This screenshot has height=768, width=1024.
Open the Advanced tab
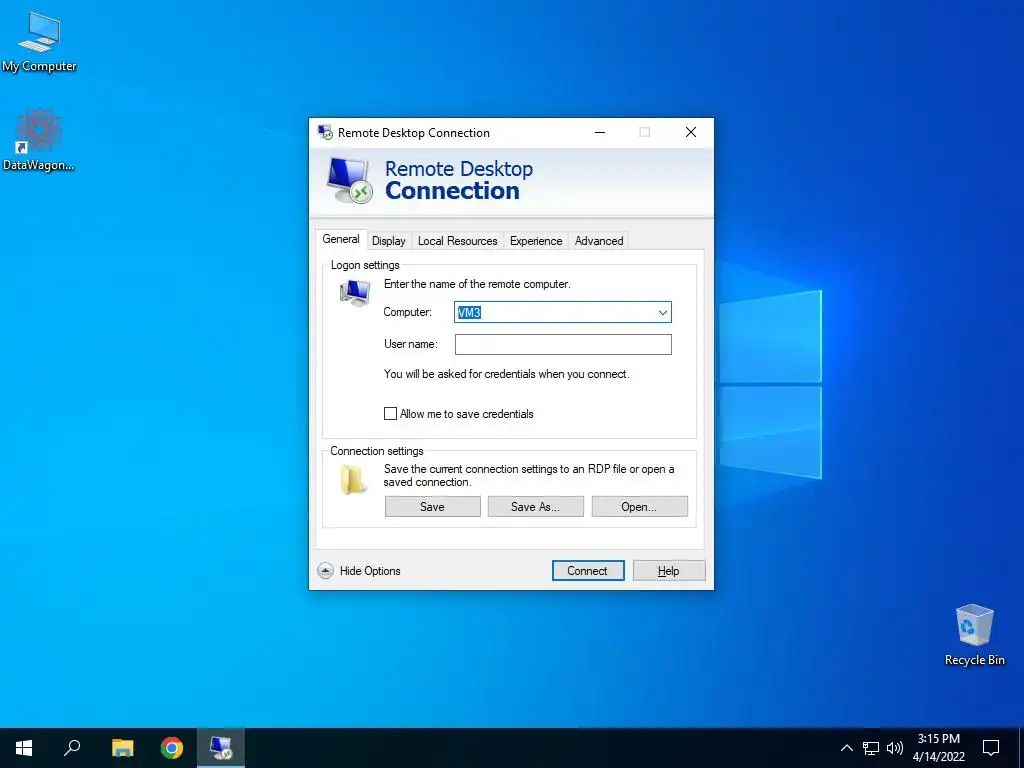(599, 241)
